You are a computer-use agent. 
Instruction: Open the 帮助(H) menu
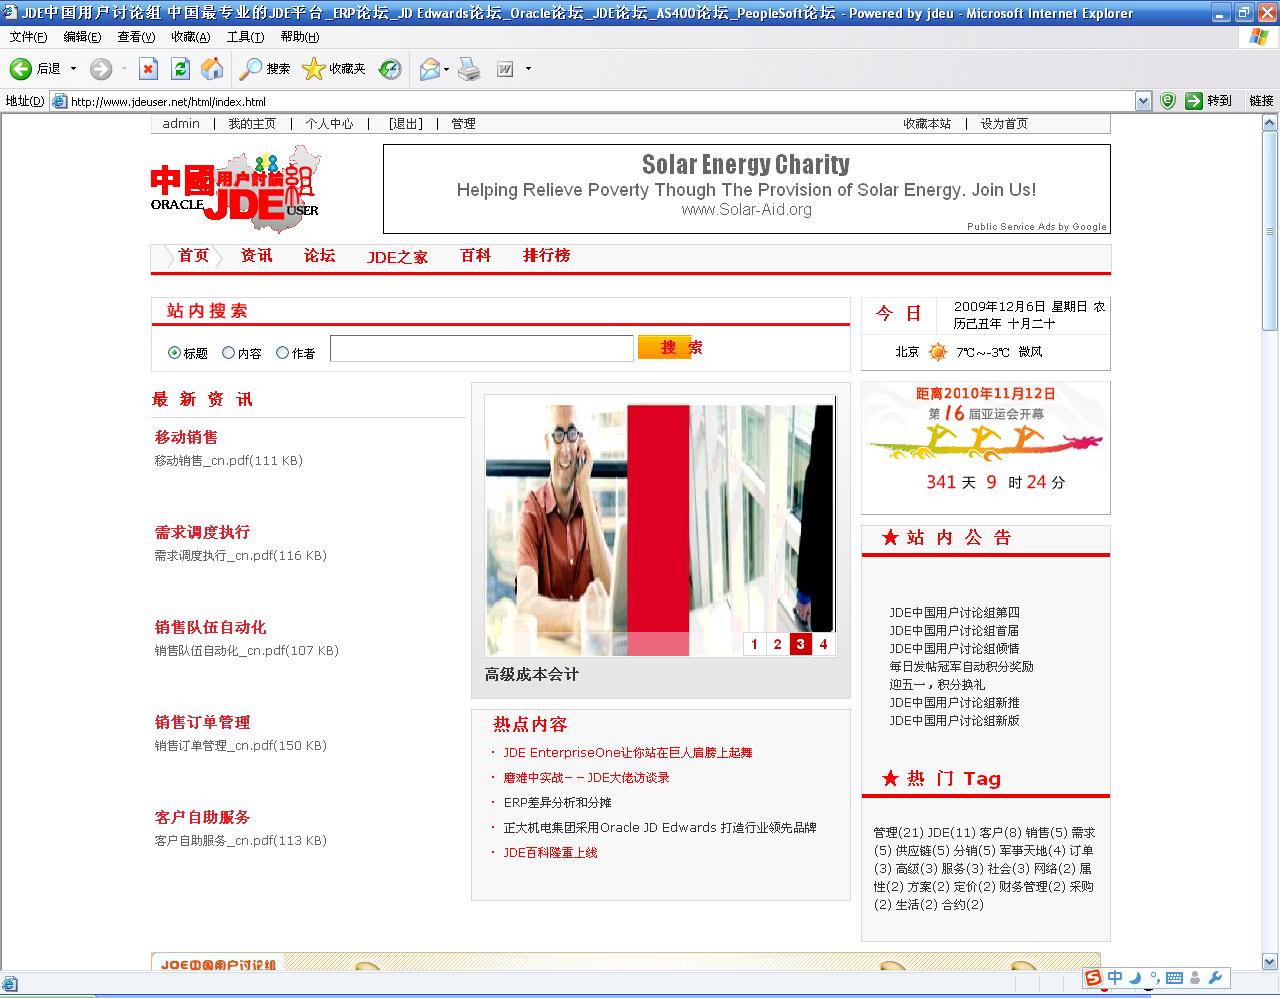pos(300,37)
